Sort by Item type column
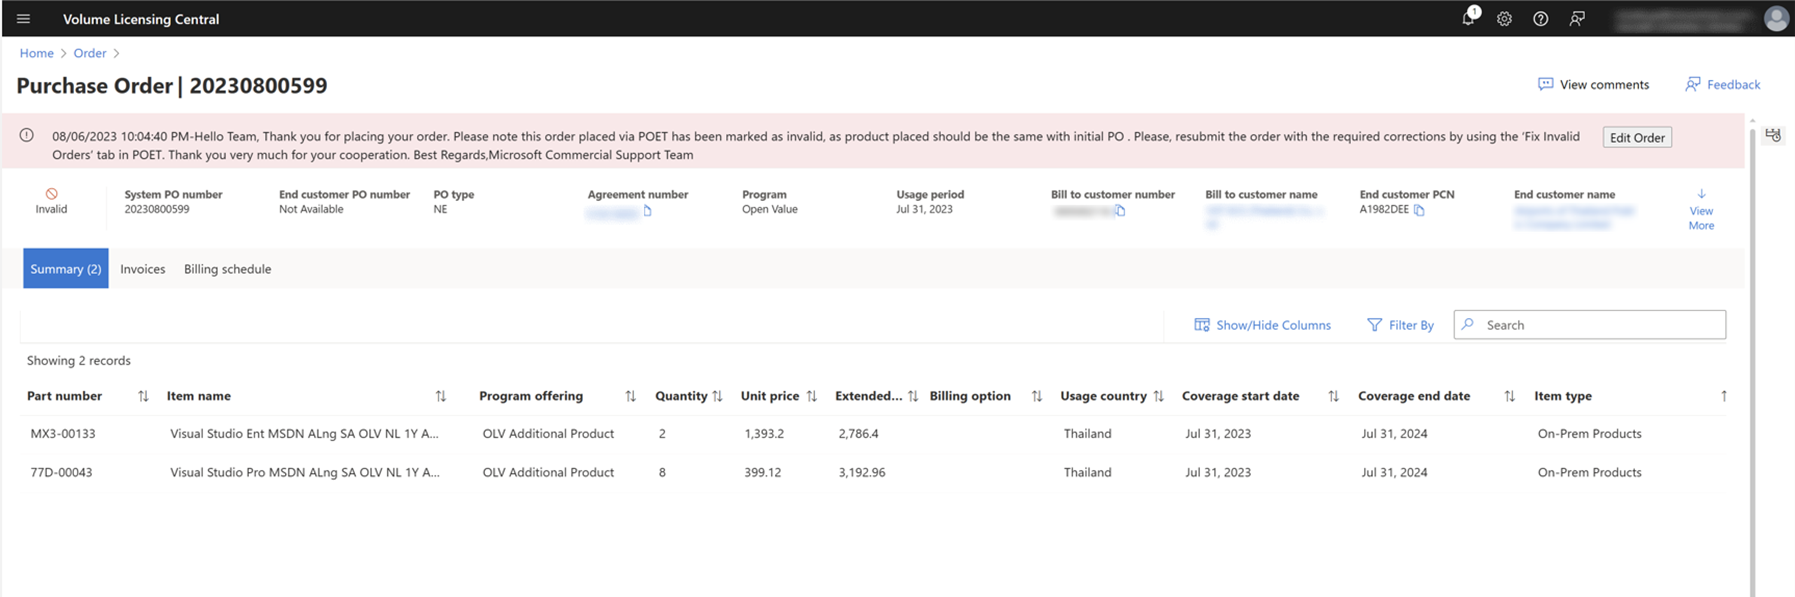This screenshot has height=597, width=1795. click(1724, 397)
